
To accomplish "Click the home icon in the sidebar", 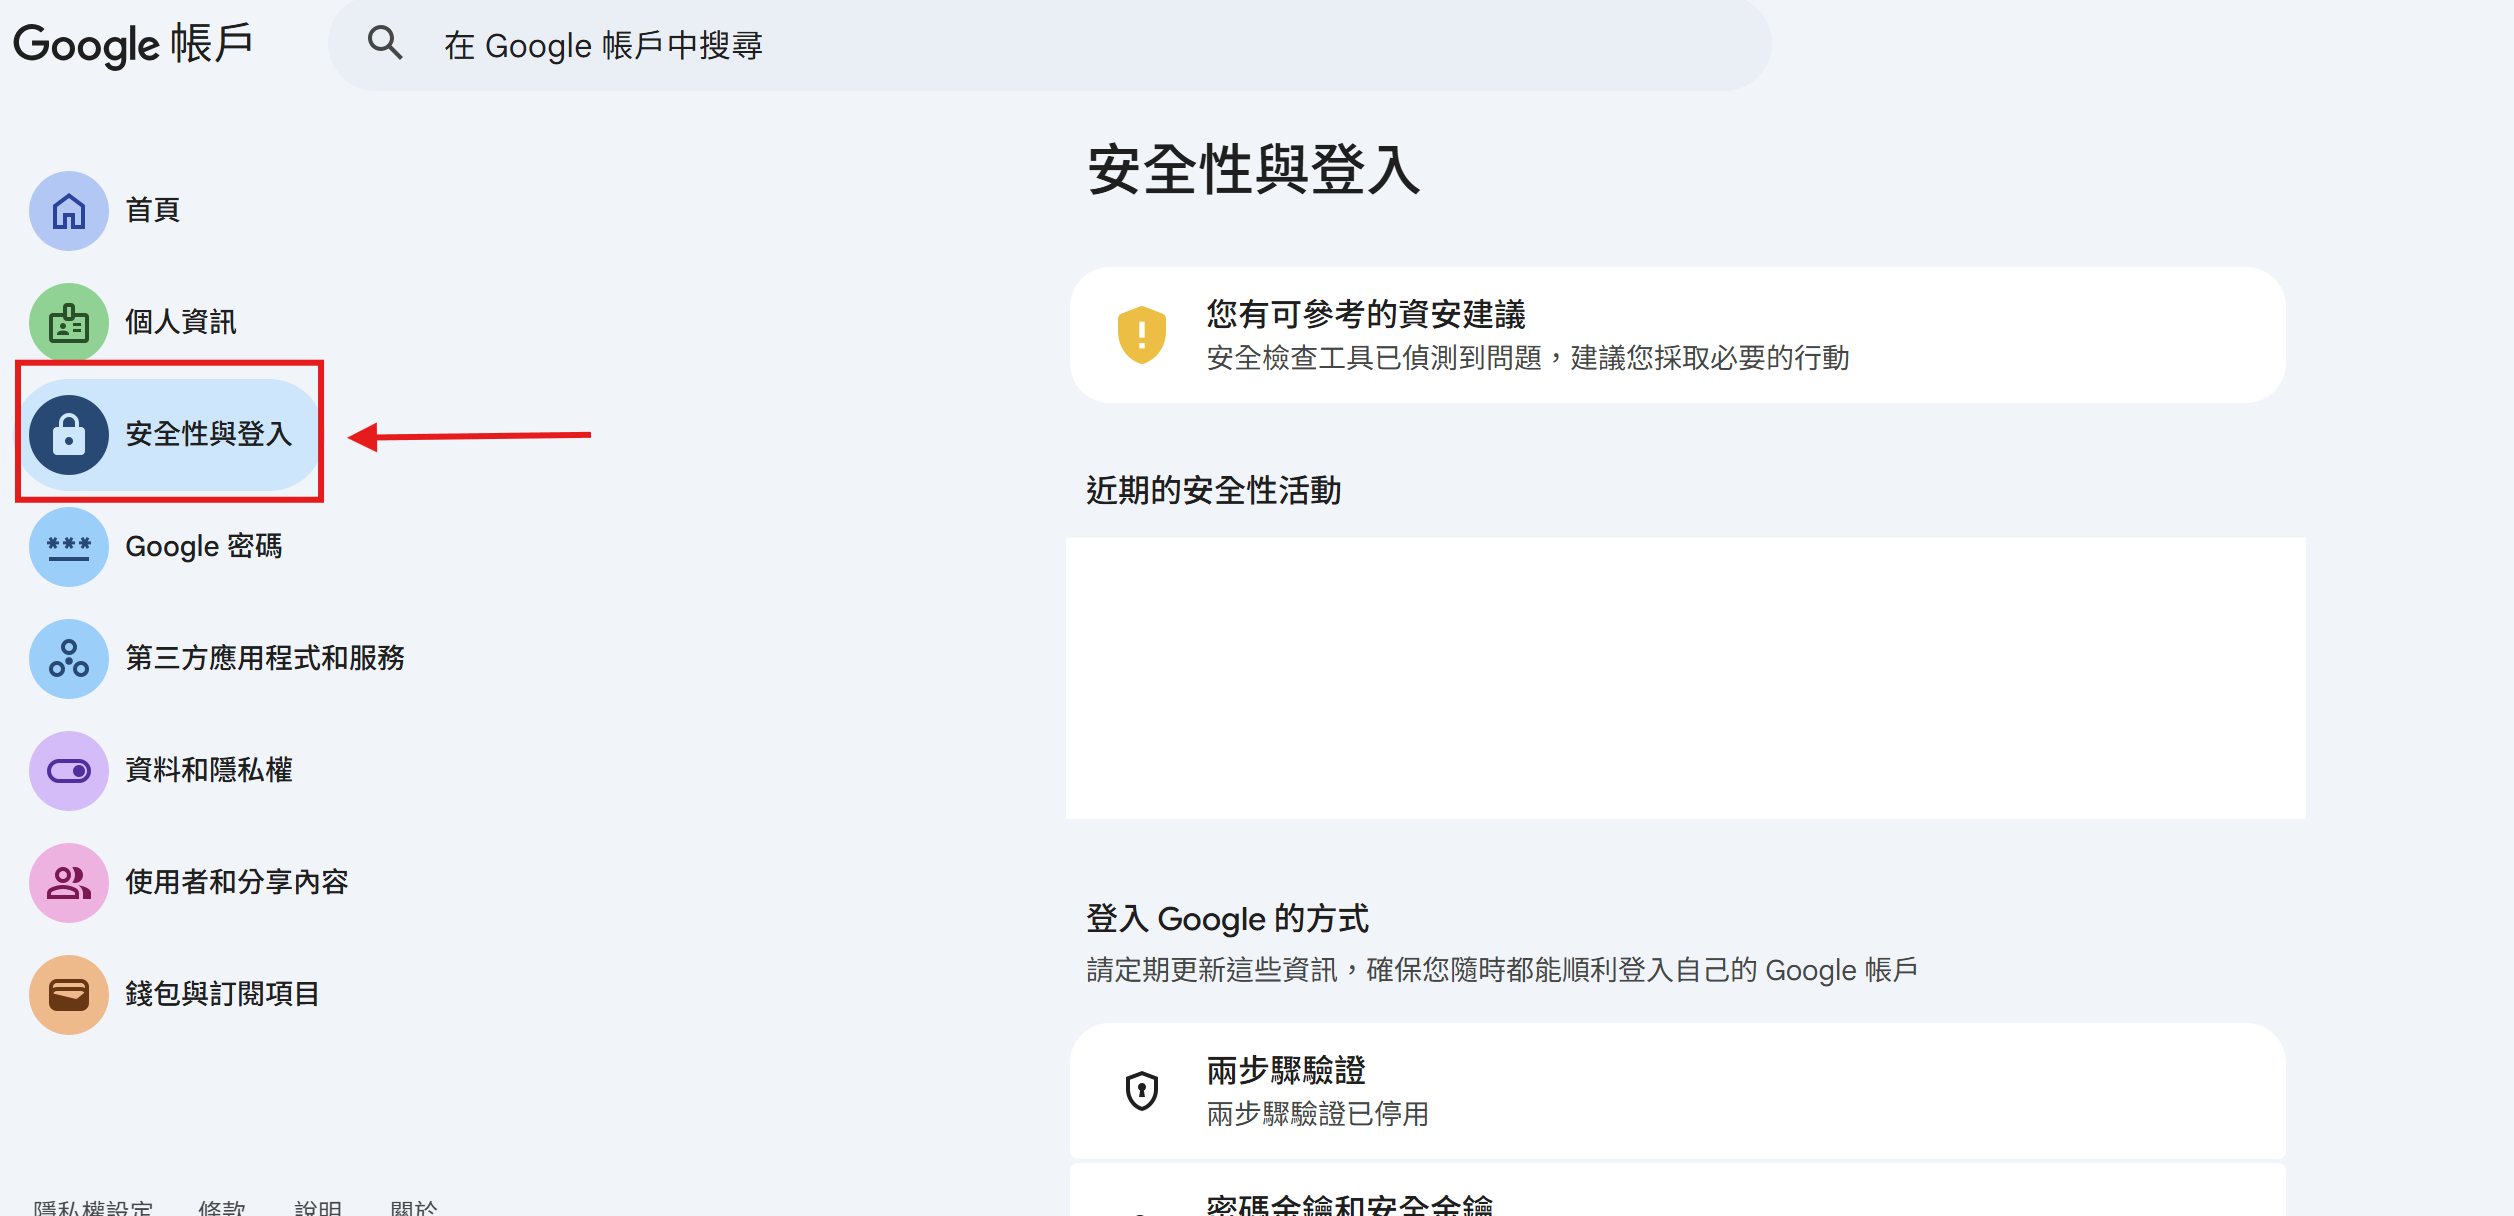I will [x=68, y=211].
